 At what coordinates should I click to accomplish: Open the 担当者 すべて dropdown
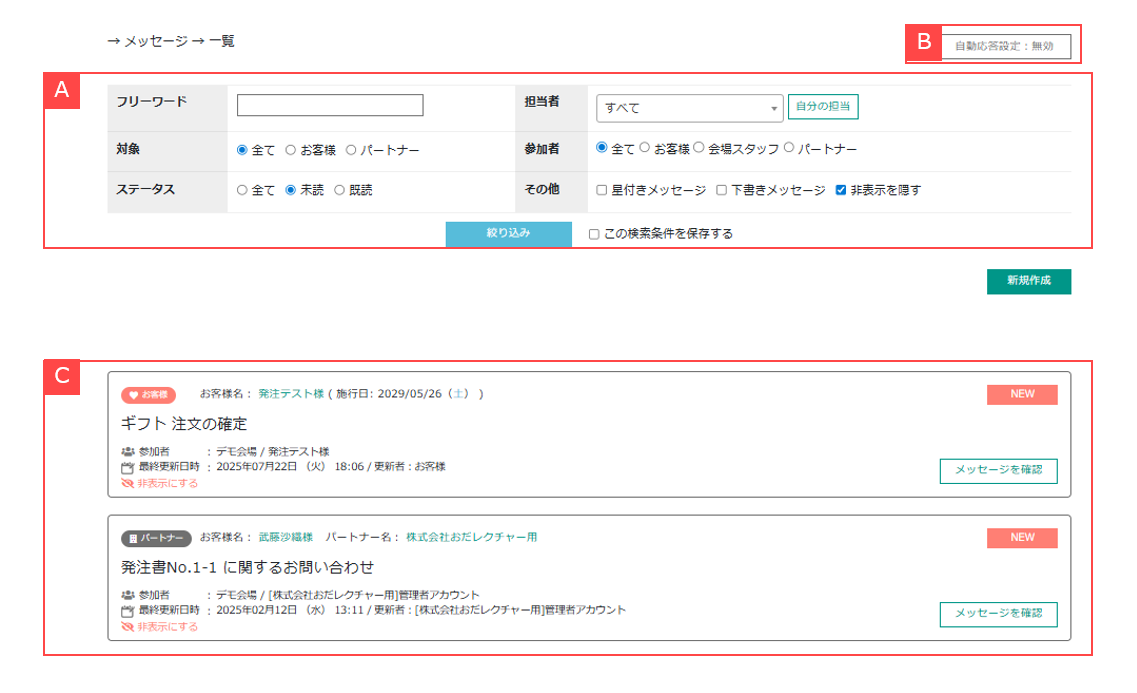click(689, 108)
